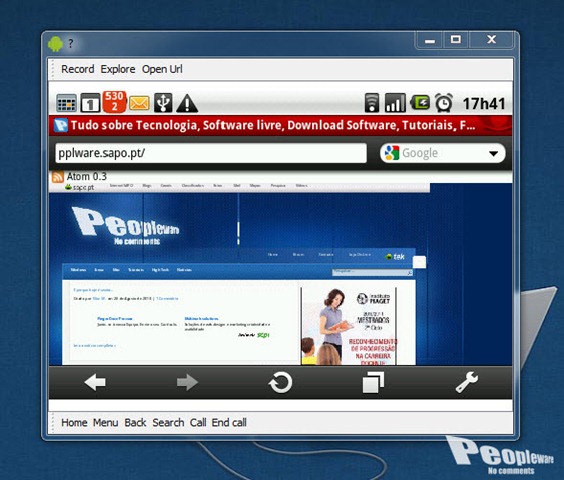Click the tek link on webpage

point(395,257)
